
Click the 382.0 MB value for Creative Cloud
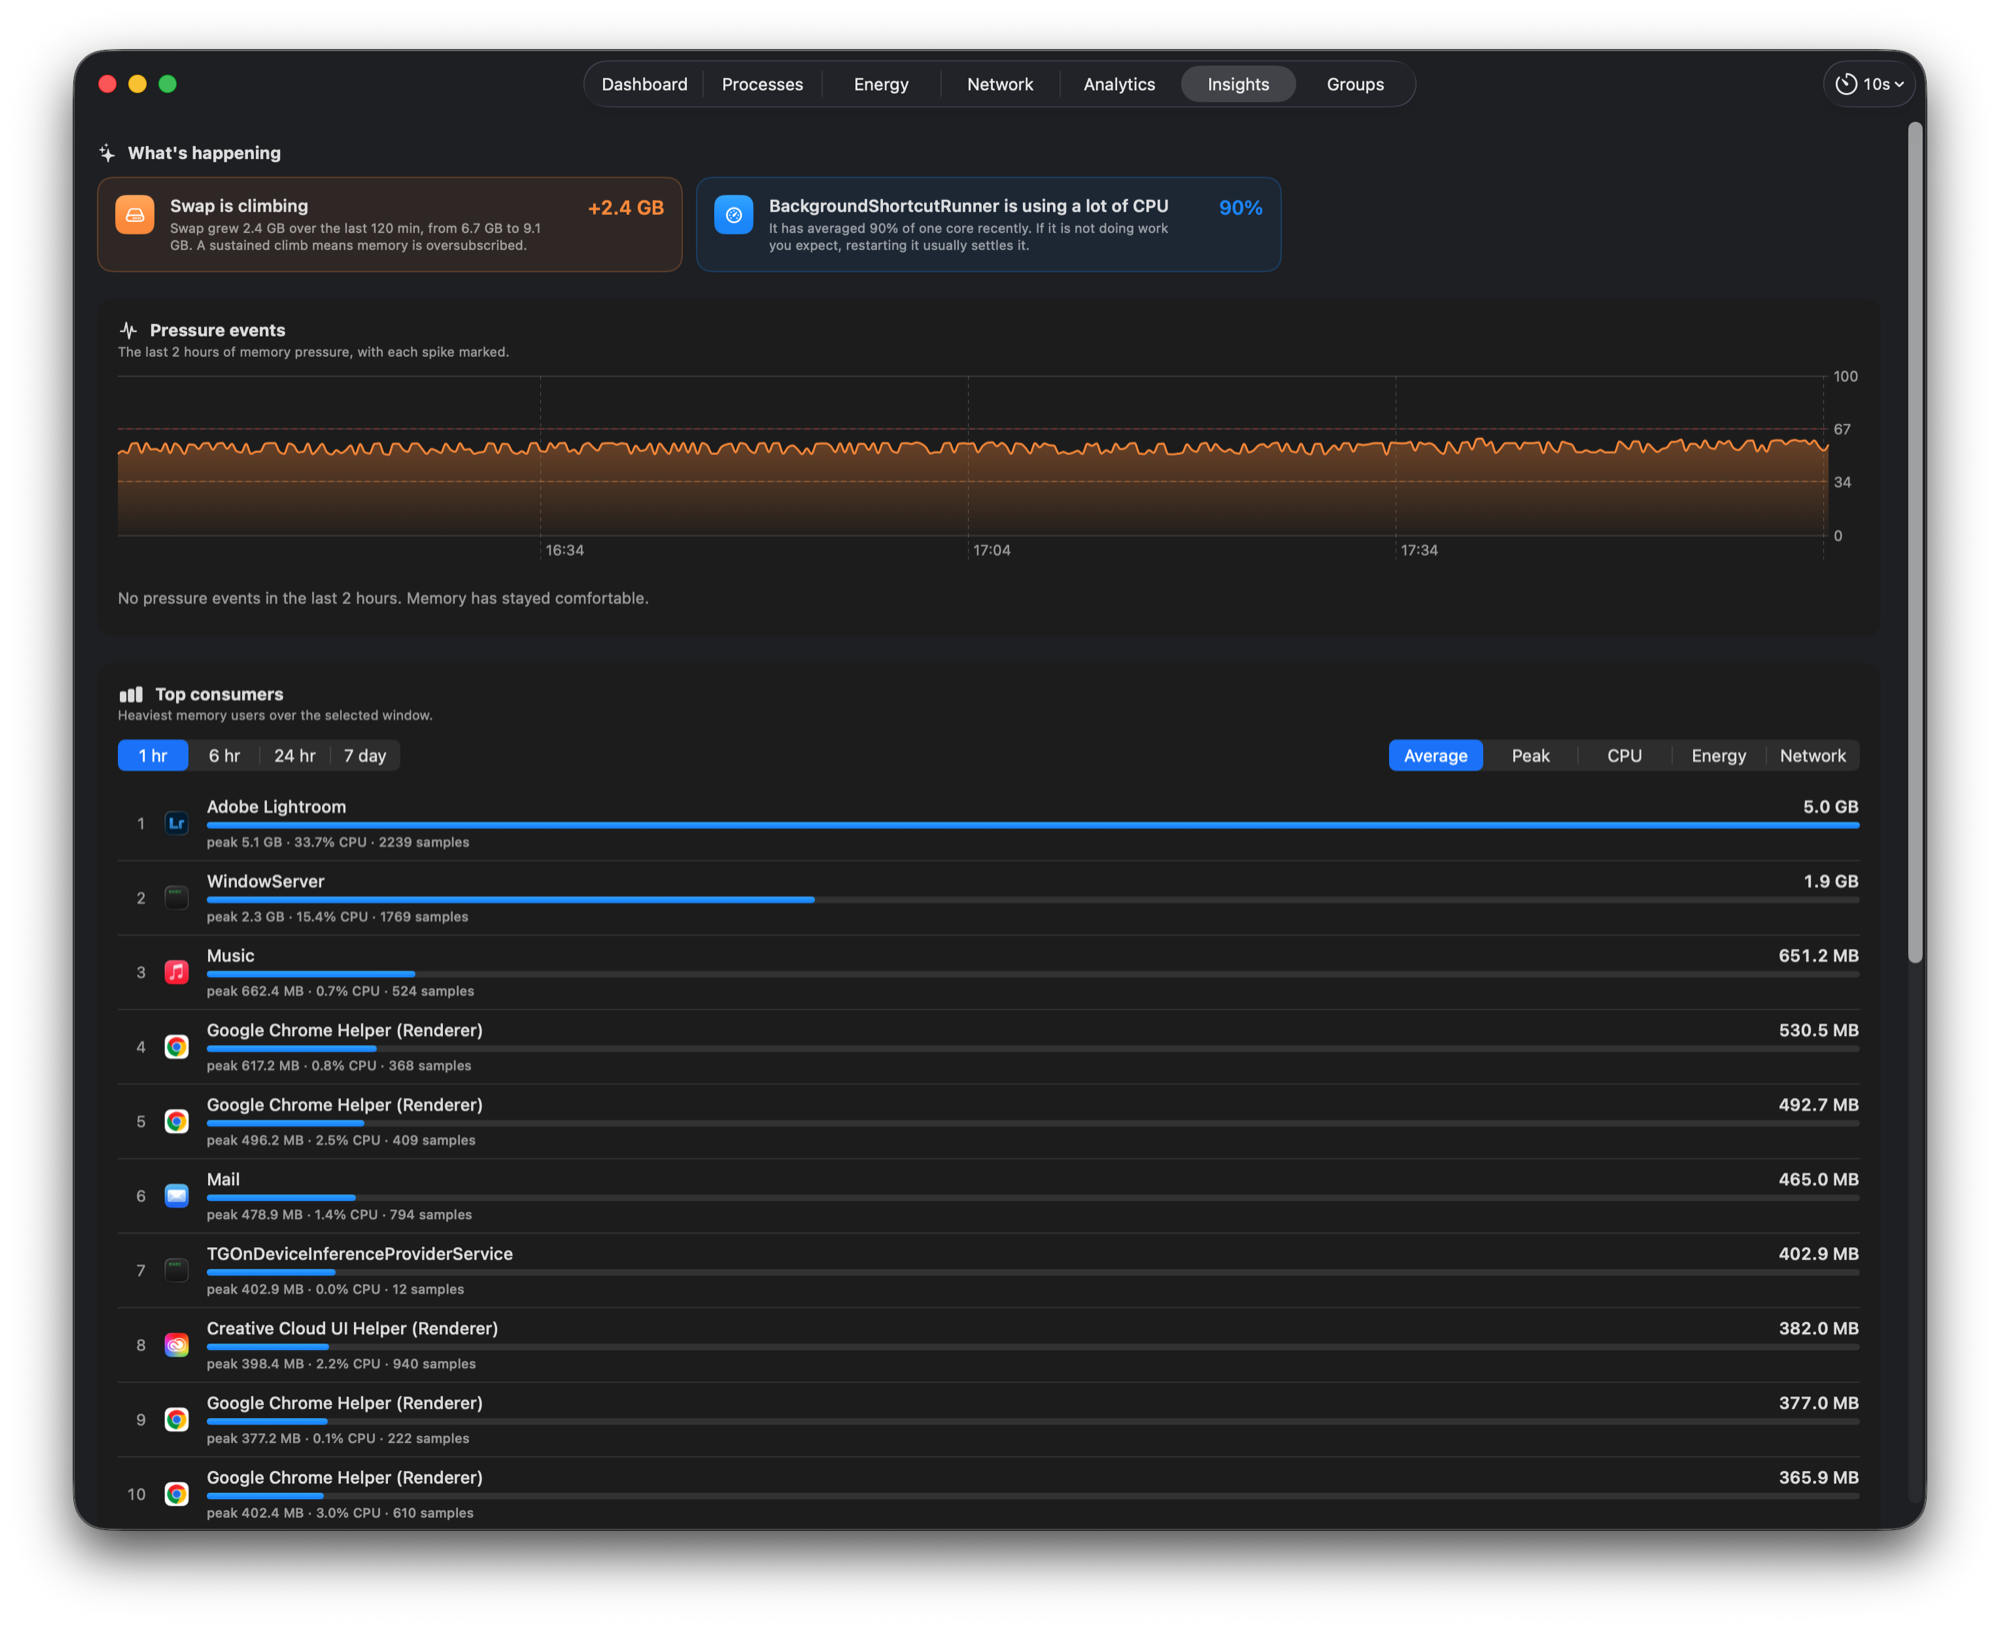point(1818,1329)
